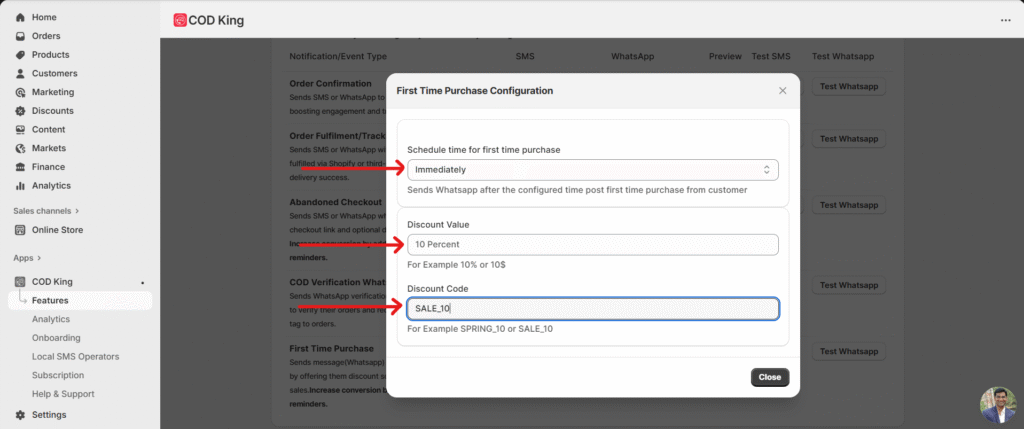This screenshot has width=1024, height=429.
Task: Select the Customers person icon
Action: point(20,74)
